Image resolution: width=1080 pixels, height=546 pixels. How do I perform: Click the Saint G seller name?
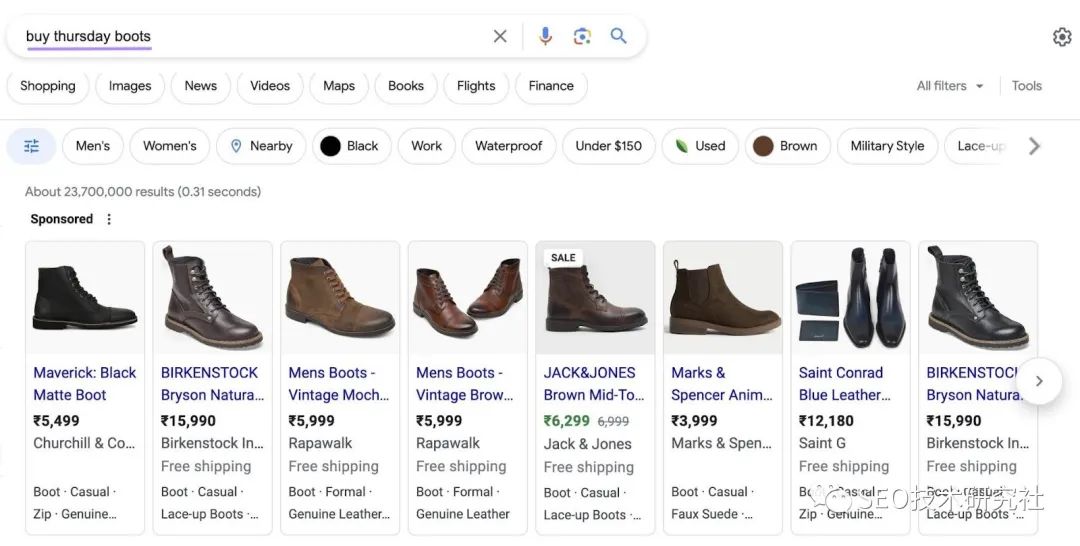(822, 443)
